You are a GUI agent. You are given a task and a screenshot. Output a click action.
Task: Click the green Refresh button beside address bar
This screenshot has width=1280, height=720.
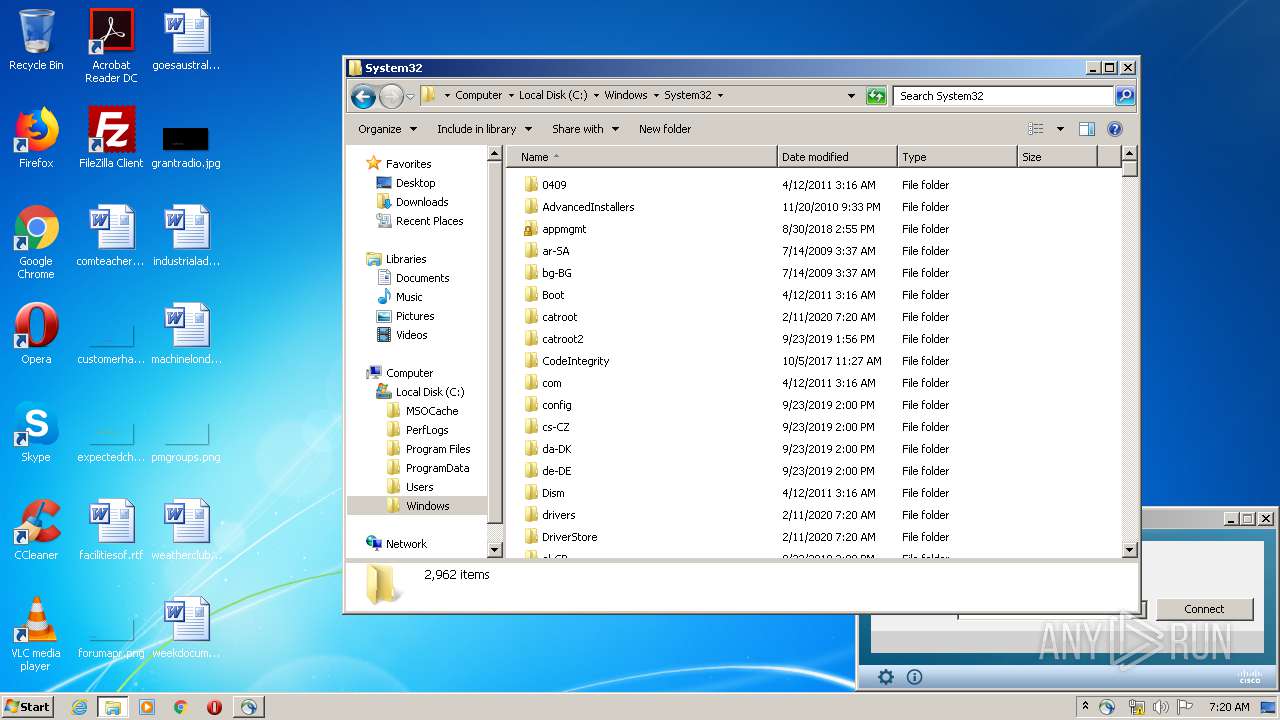click(876, 96)
